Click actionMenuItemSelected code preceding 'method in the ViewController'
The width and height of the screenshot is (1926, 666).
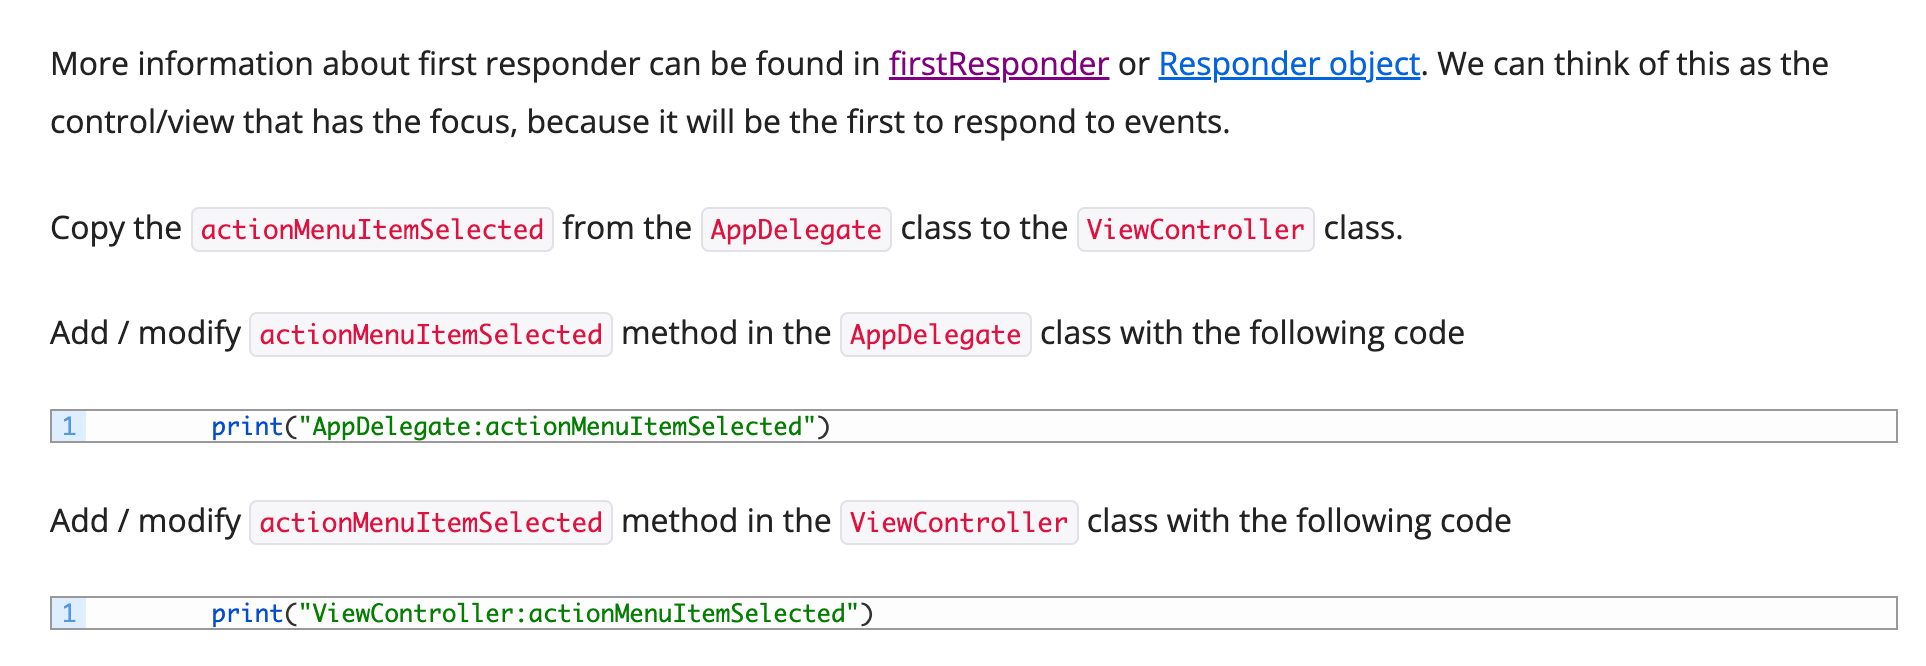click(x=430, y=523)
